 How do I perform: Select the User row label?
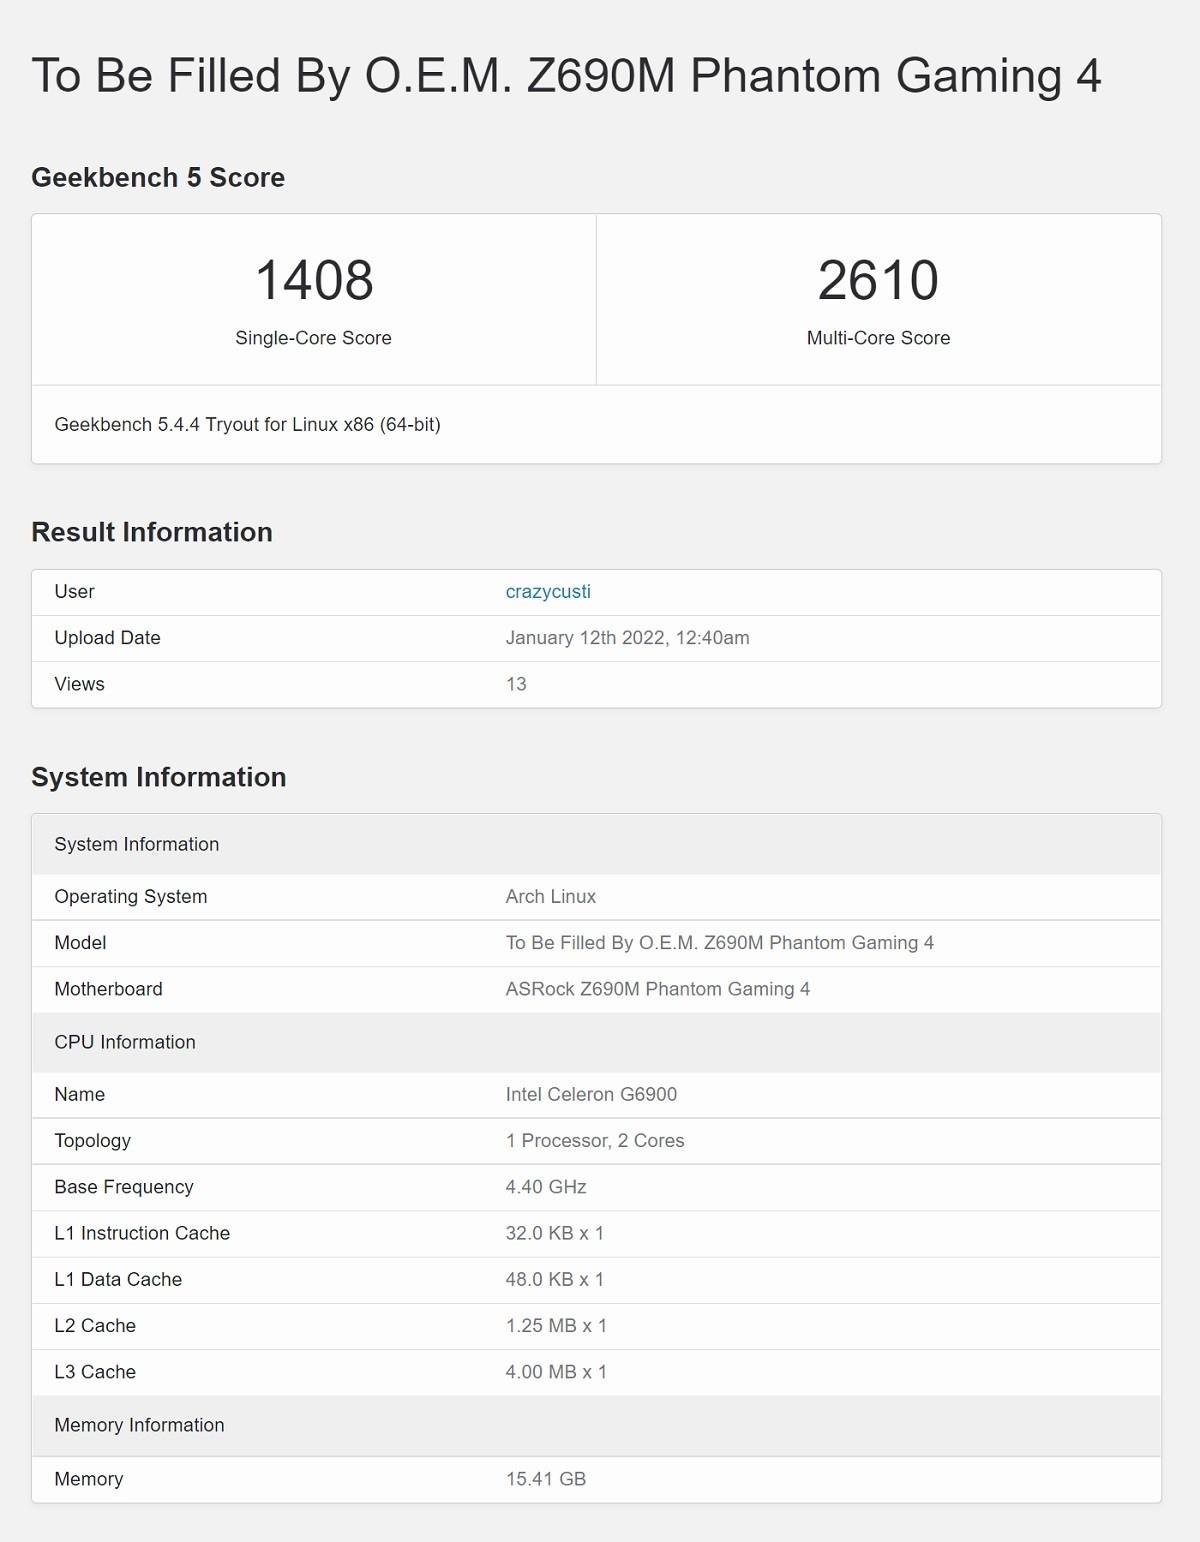pyautogui.click(x=74, y=592)
